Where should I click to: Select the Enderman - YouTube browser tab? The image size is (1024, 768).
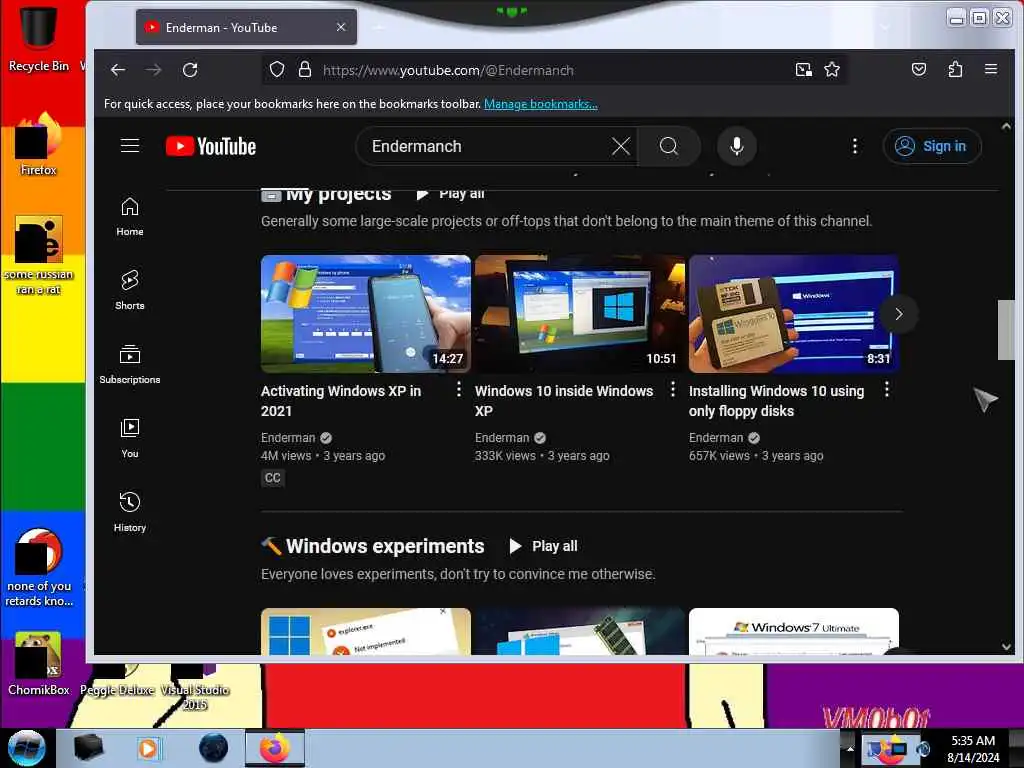click(246, 27)
